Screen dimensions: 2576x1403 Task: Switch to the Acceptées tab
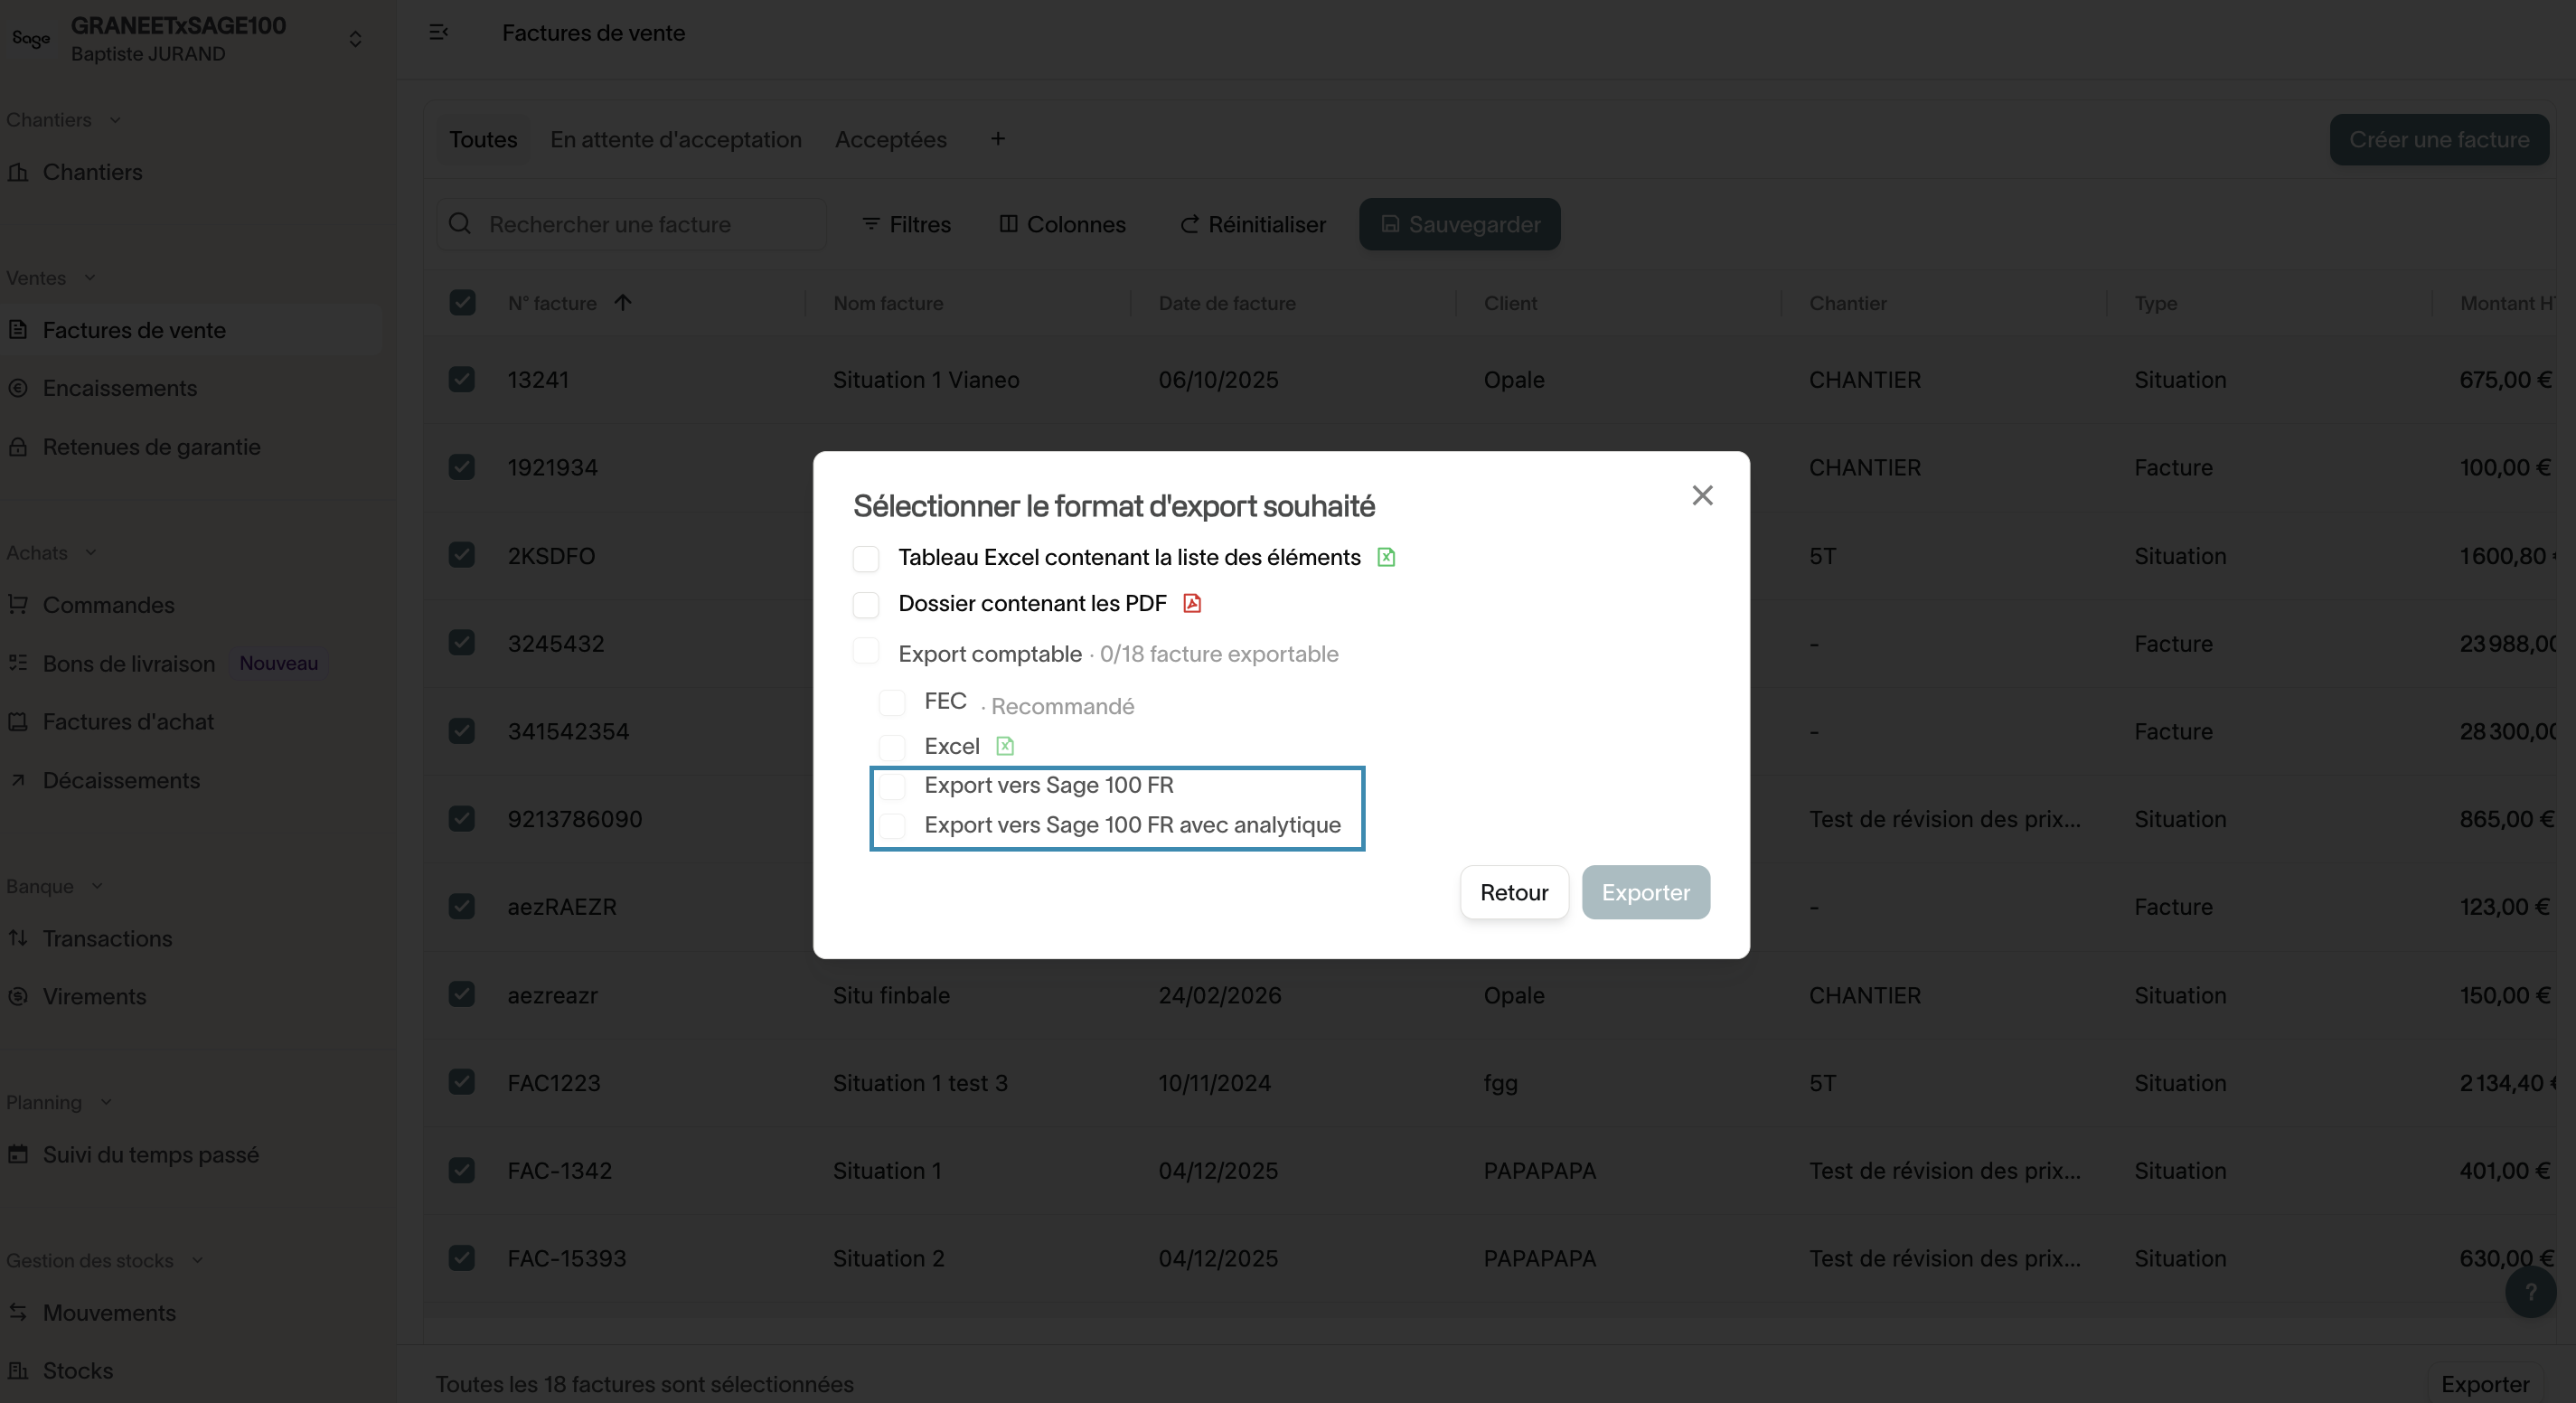[890, 139]
